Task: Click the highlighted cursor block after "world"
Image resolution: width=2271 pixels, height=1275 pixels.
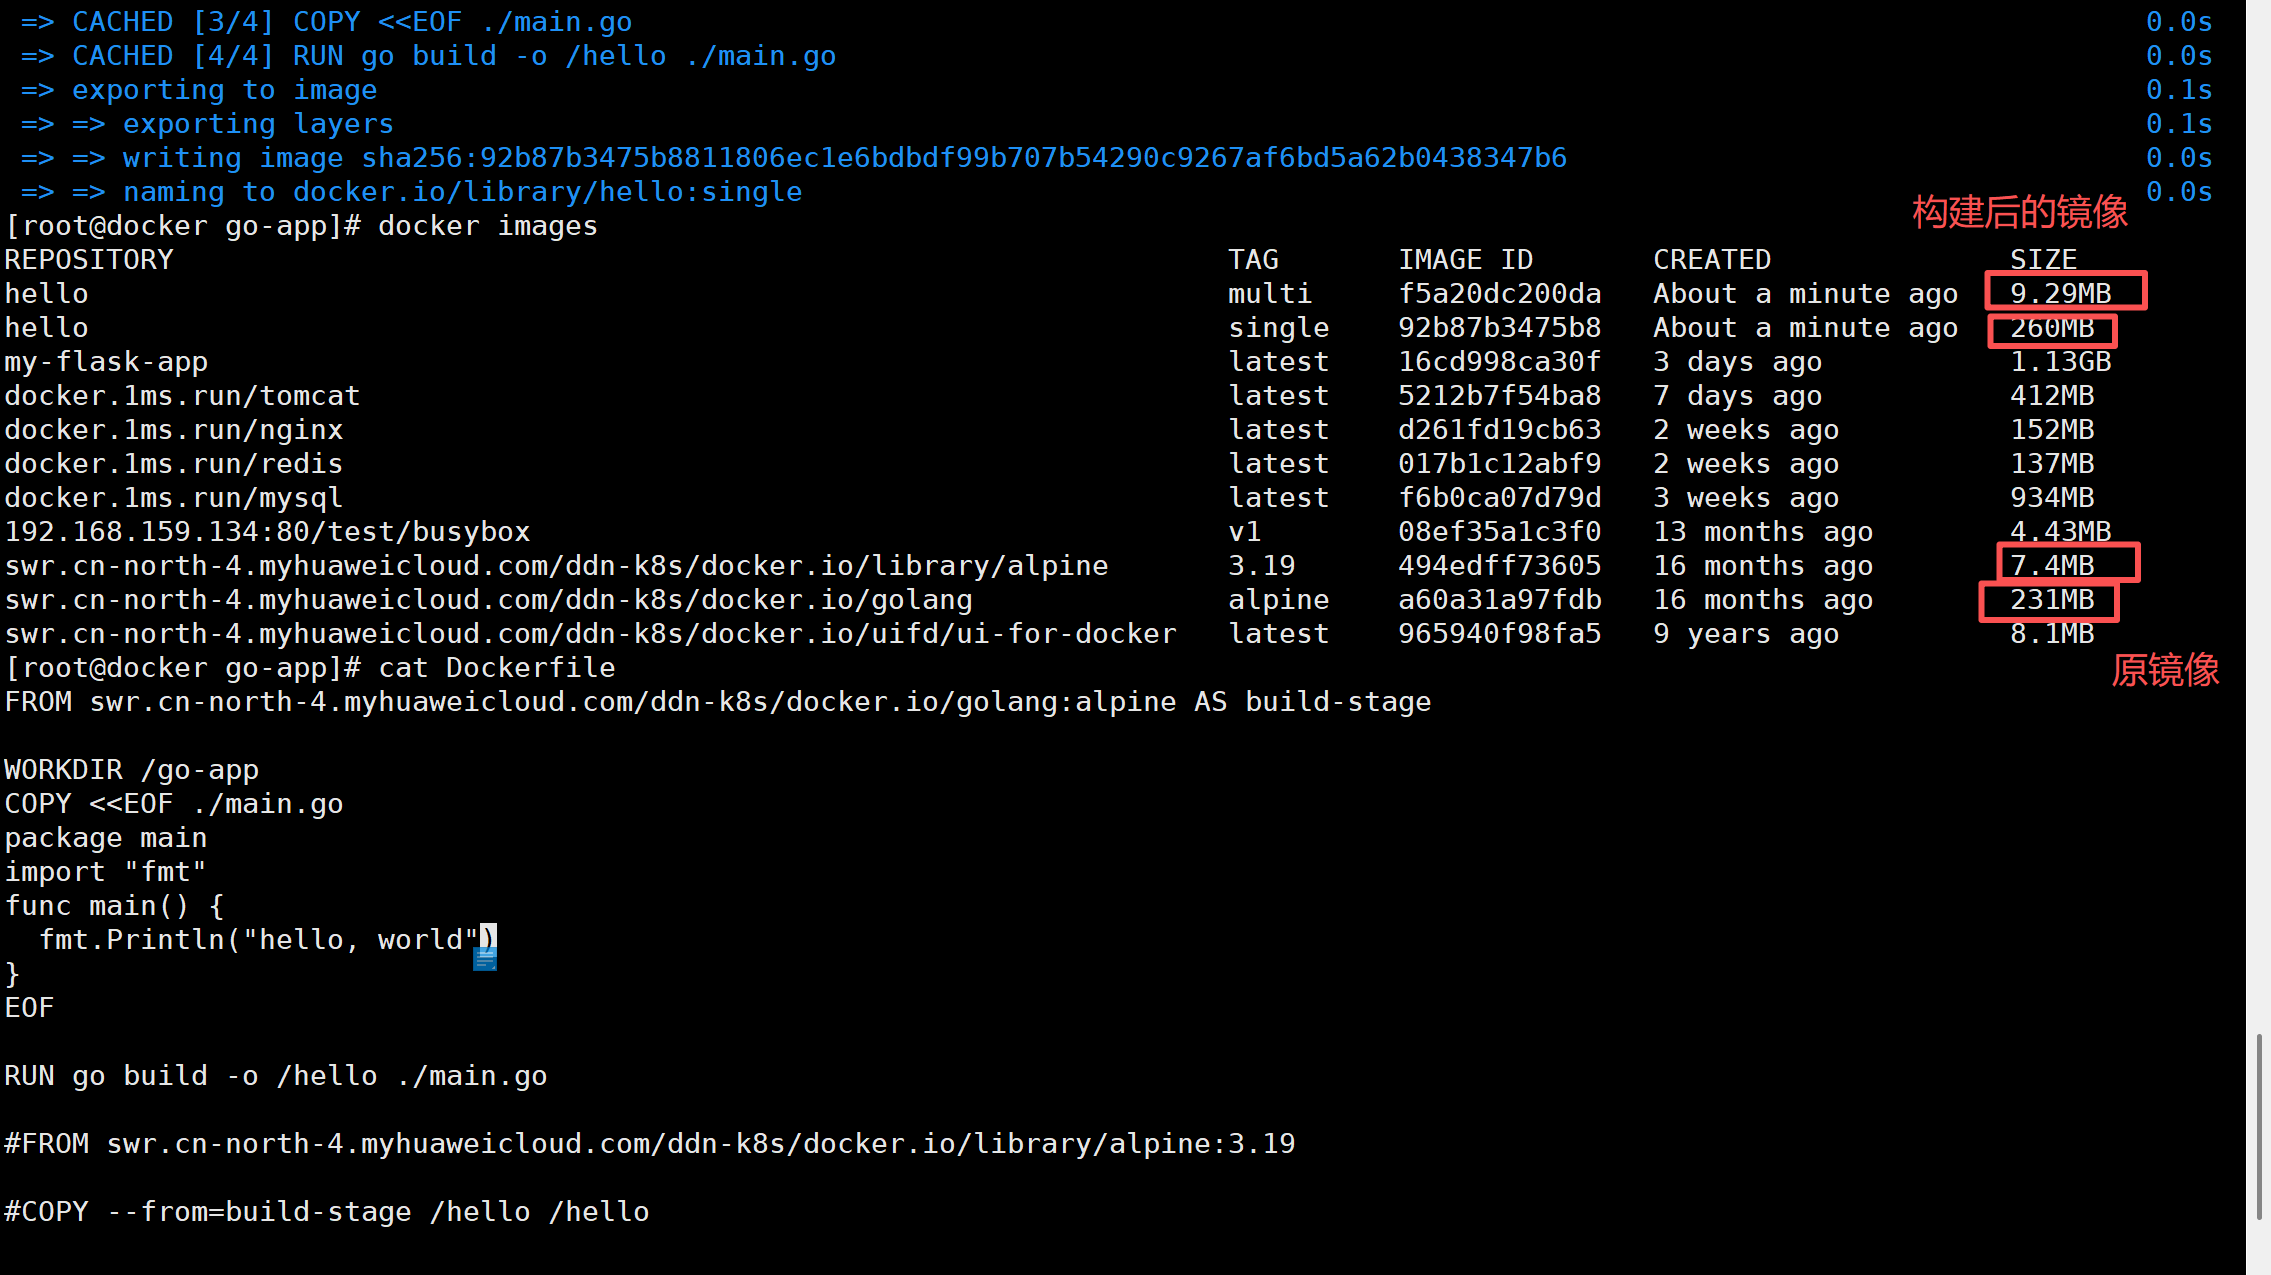Action: [488, 938]
